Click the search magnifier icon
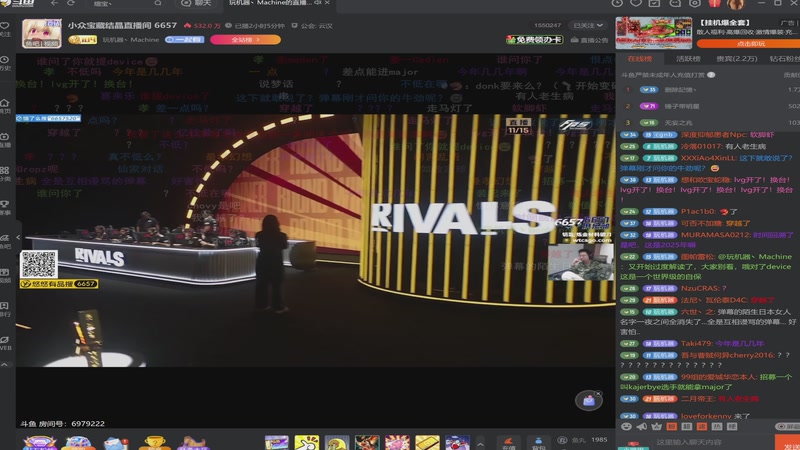 [x=158, y=3]
